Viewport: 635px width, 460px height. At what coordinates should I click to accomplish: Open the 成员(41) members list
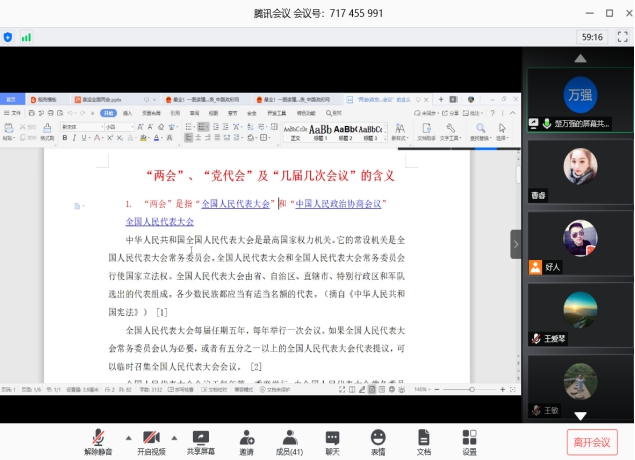coord(289,441)
